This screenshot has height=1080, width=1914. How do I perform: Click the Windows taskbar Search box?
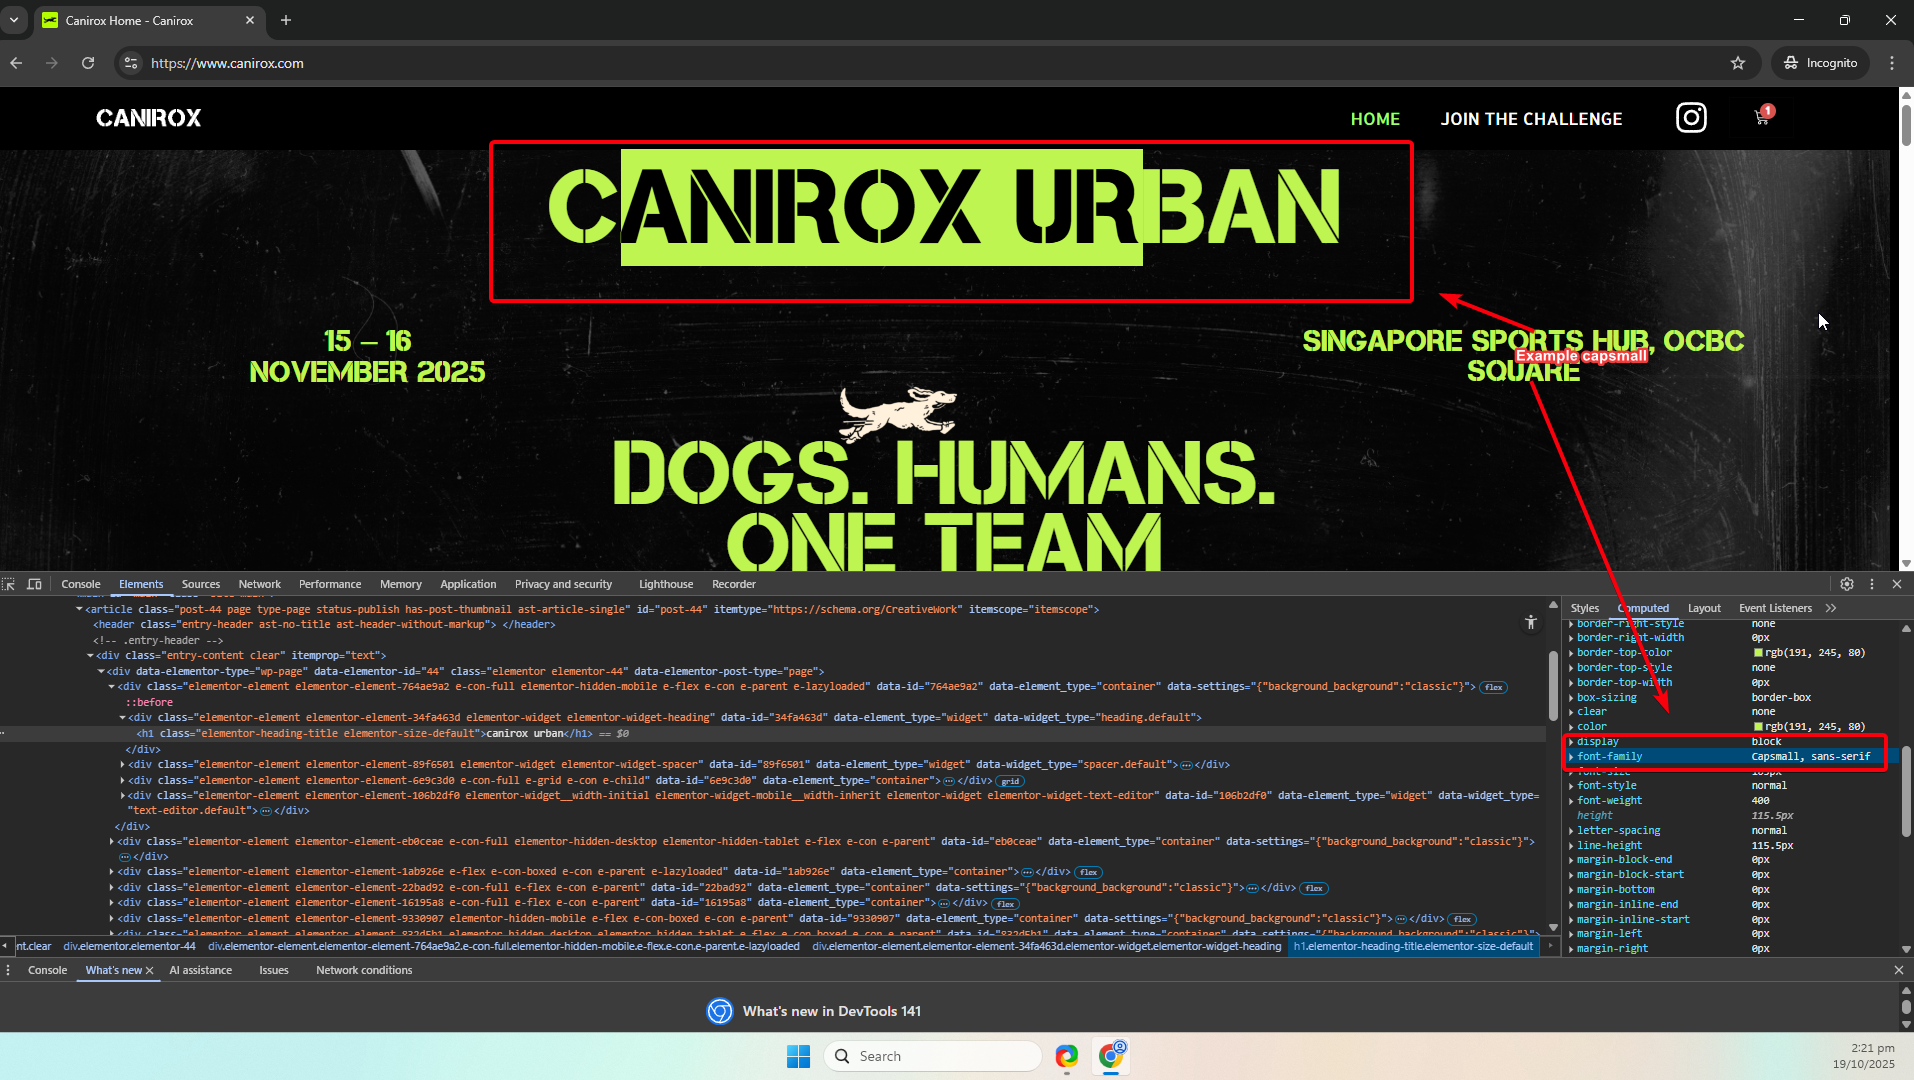coord(932,1056)
